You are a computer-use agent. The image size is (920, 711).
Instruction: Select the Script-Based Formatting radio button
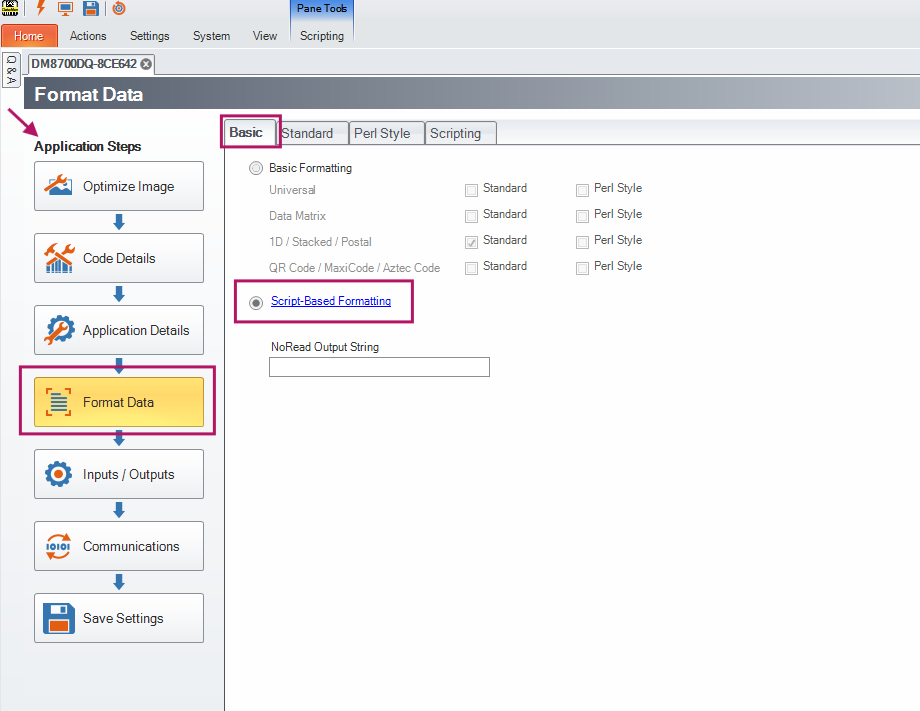click(257, 302)
